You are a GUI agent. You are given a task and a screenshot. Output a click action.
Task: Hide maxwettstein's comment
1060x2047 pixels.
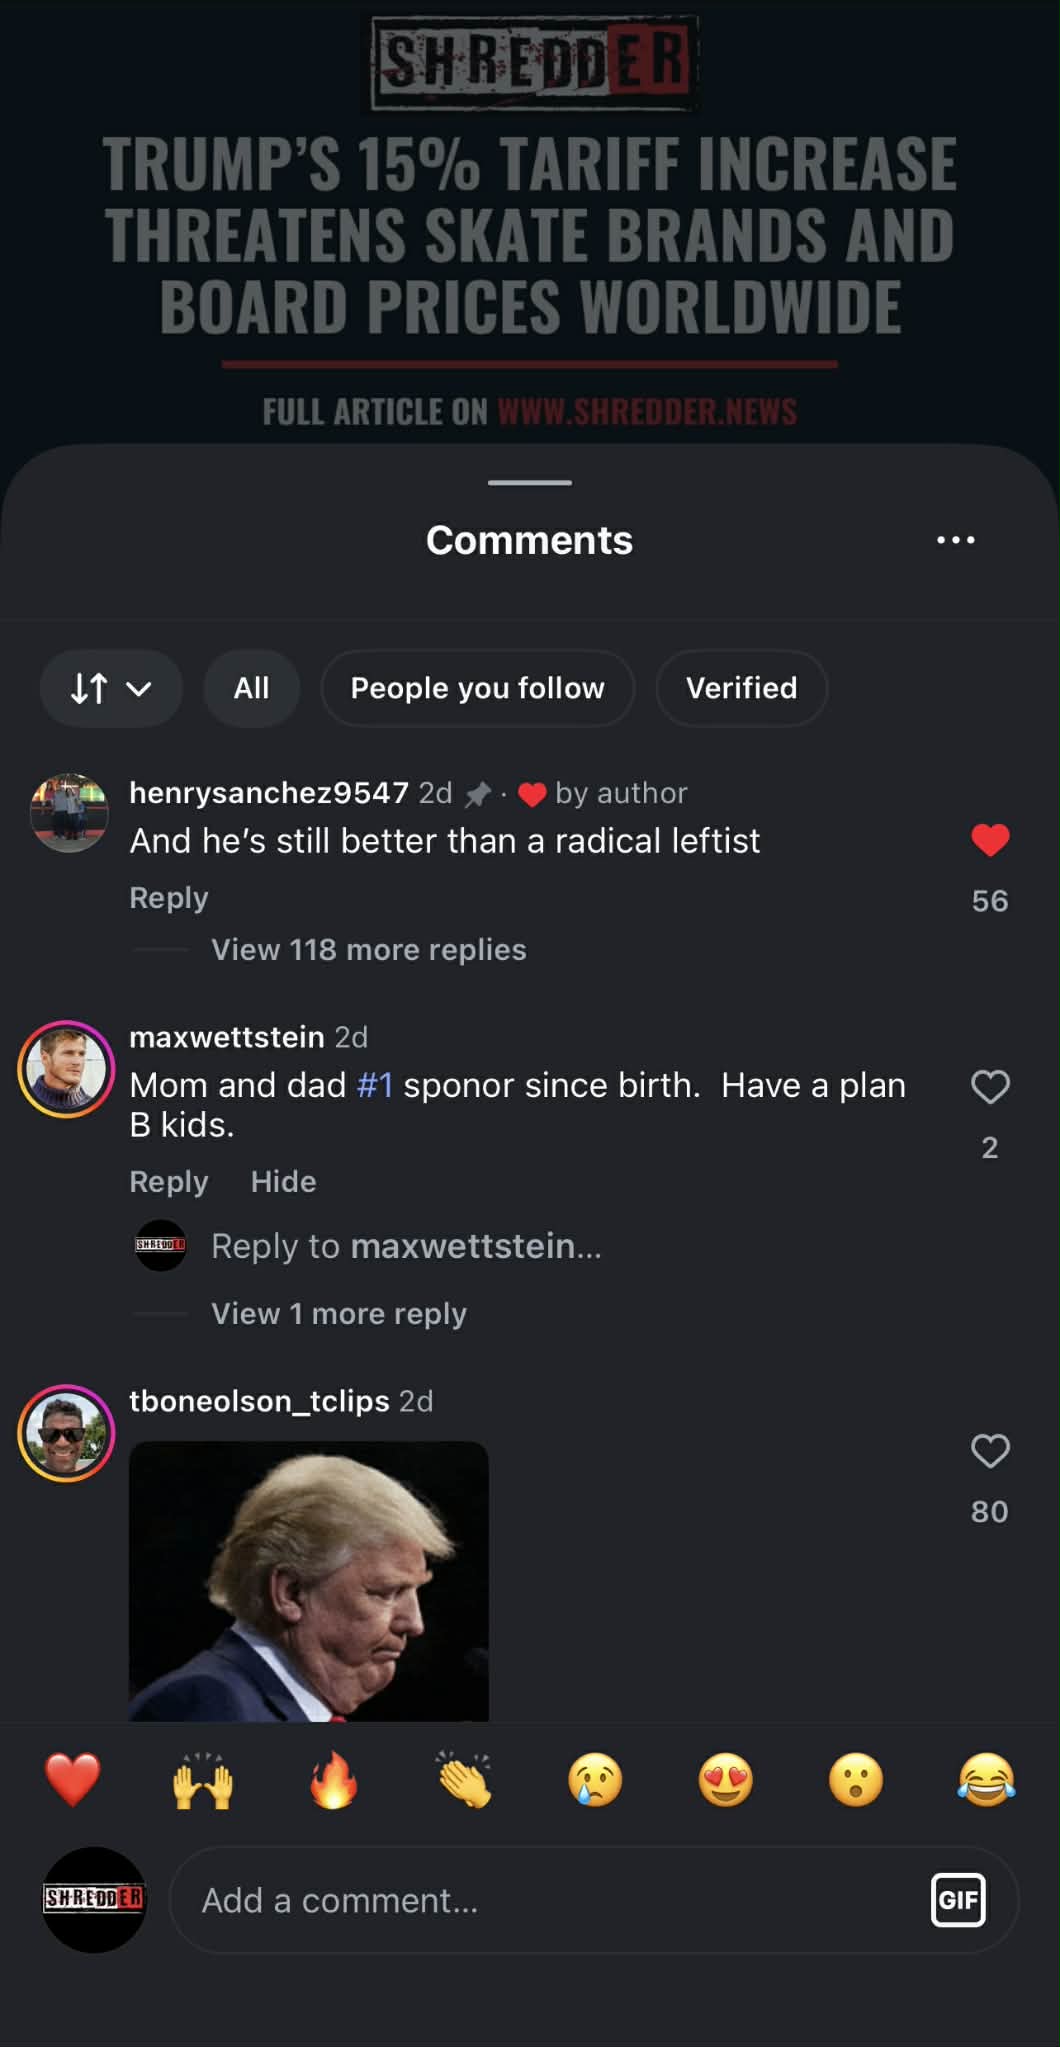283,1182
